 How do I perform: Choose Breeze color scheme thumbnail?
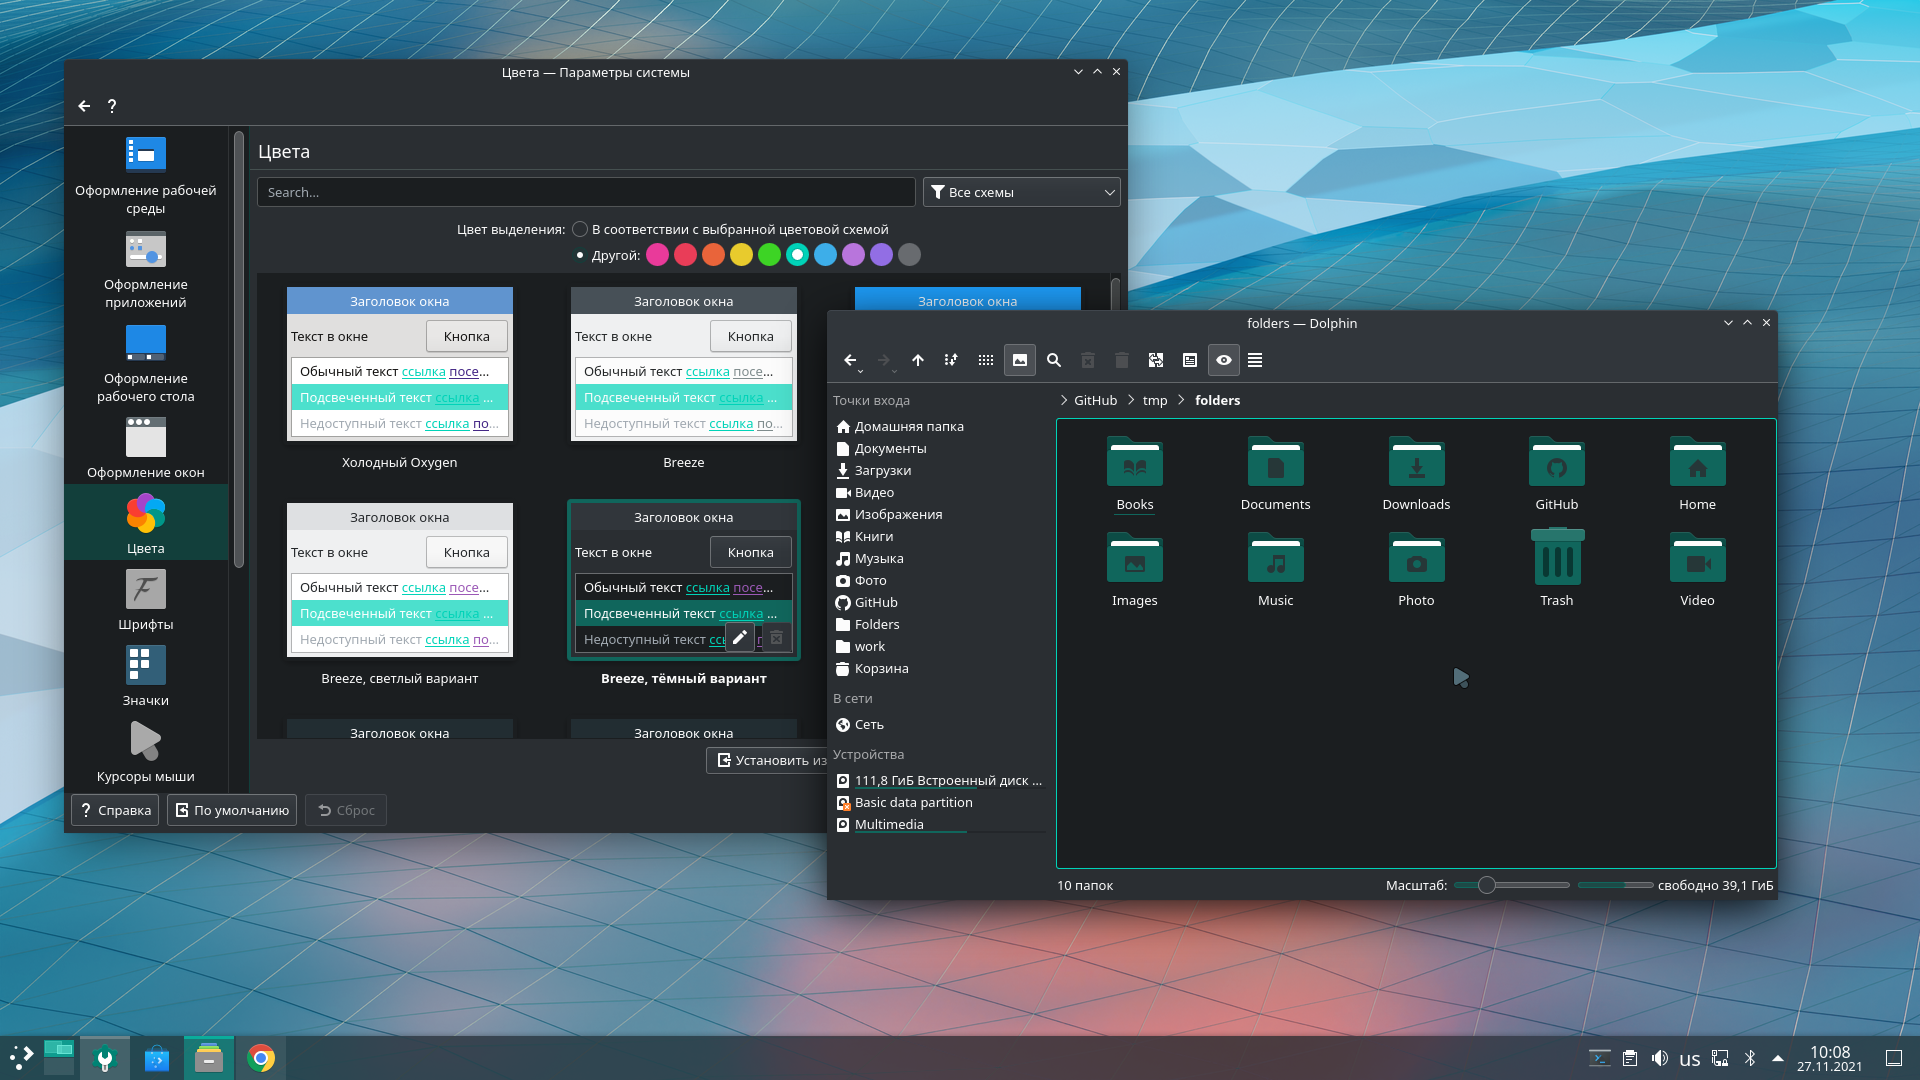pos(684,364)
